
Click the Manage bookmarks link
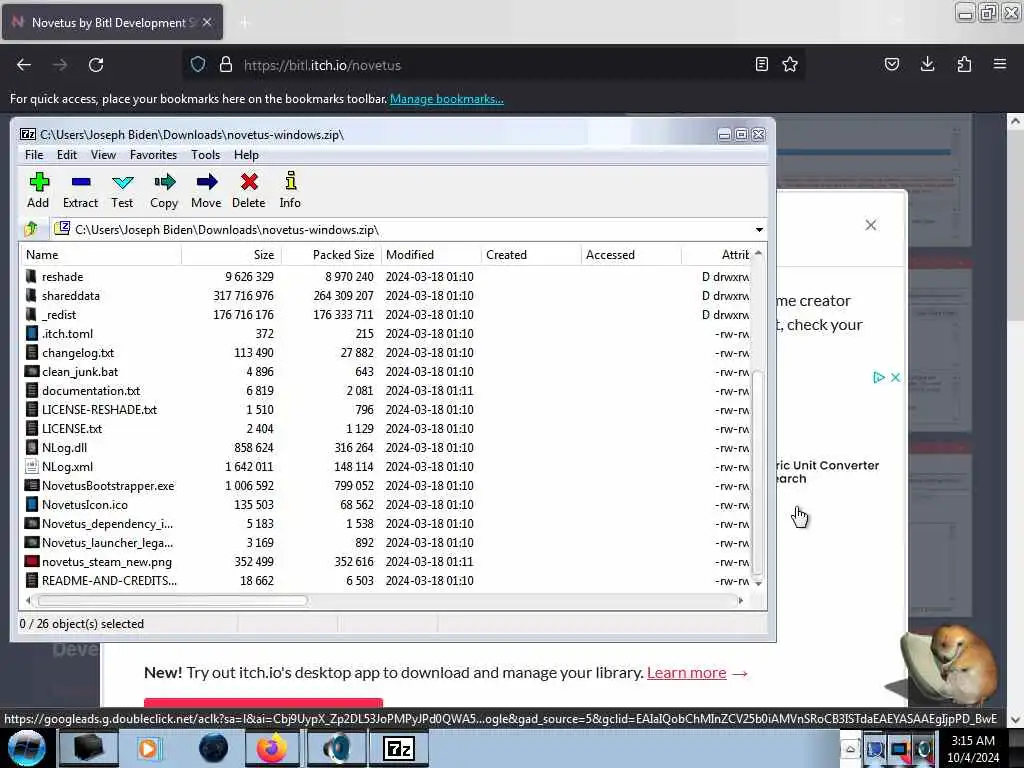click(x=447, y=99)
